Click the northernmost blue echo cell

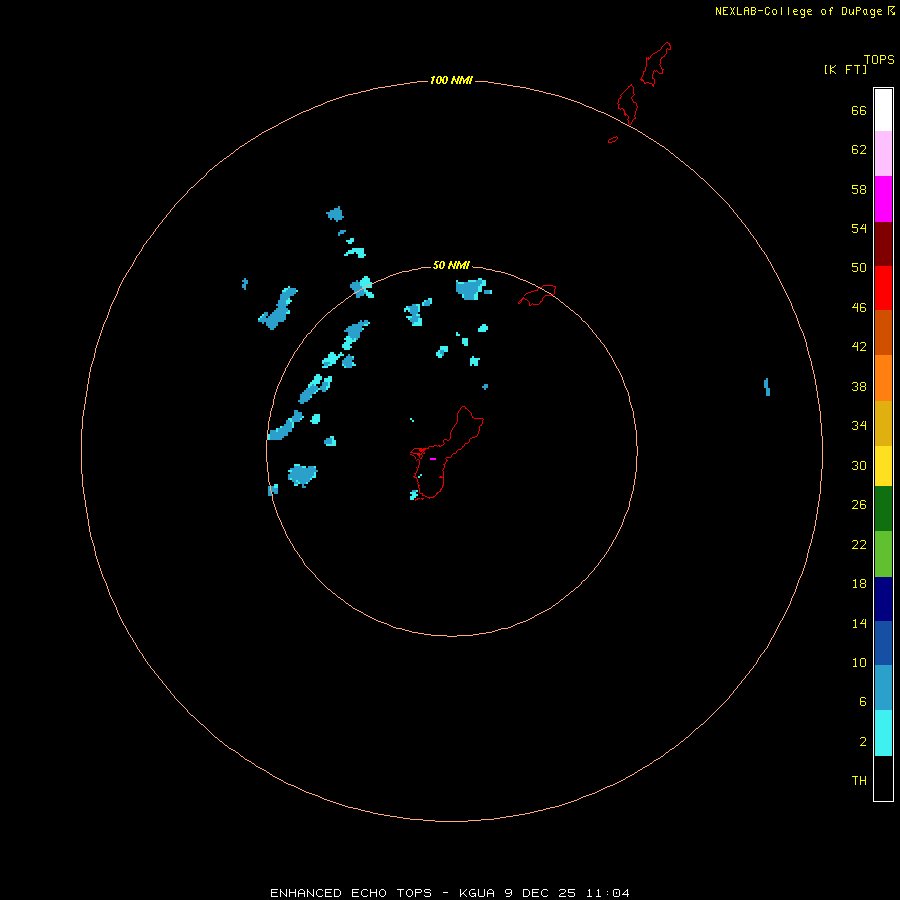tap(335, 214)
